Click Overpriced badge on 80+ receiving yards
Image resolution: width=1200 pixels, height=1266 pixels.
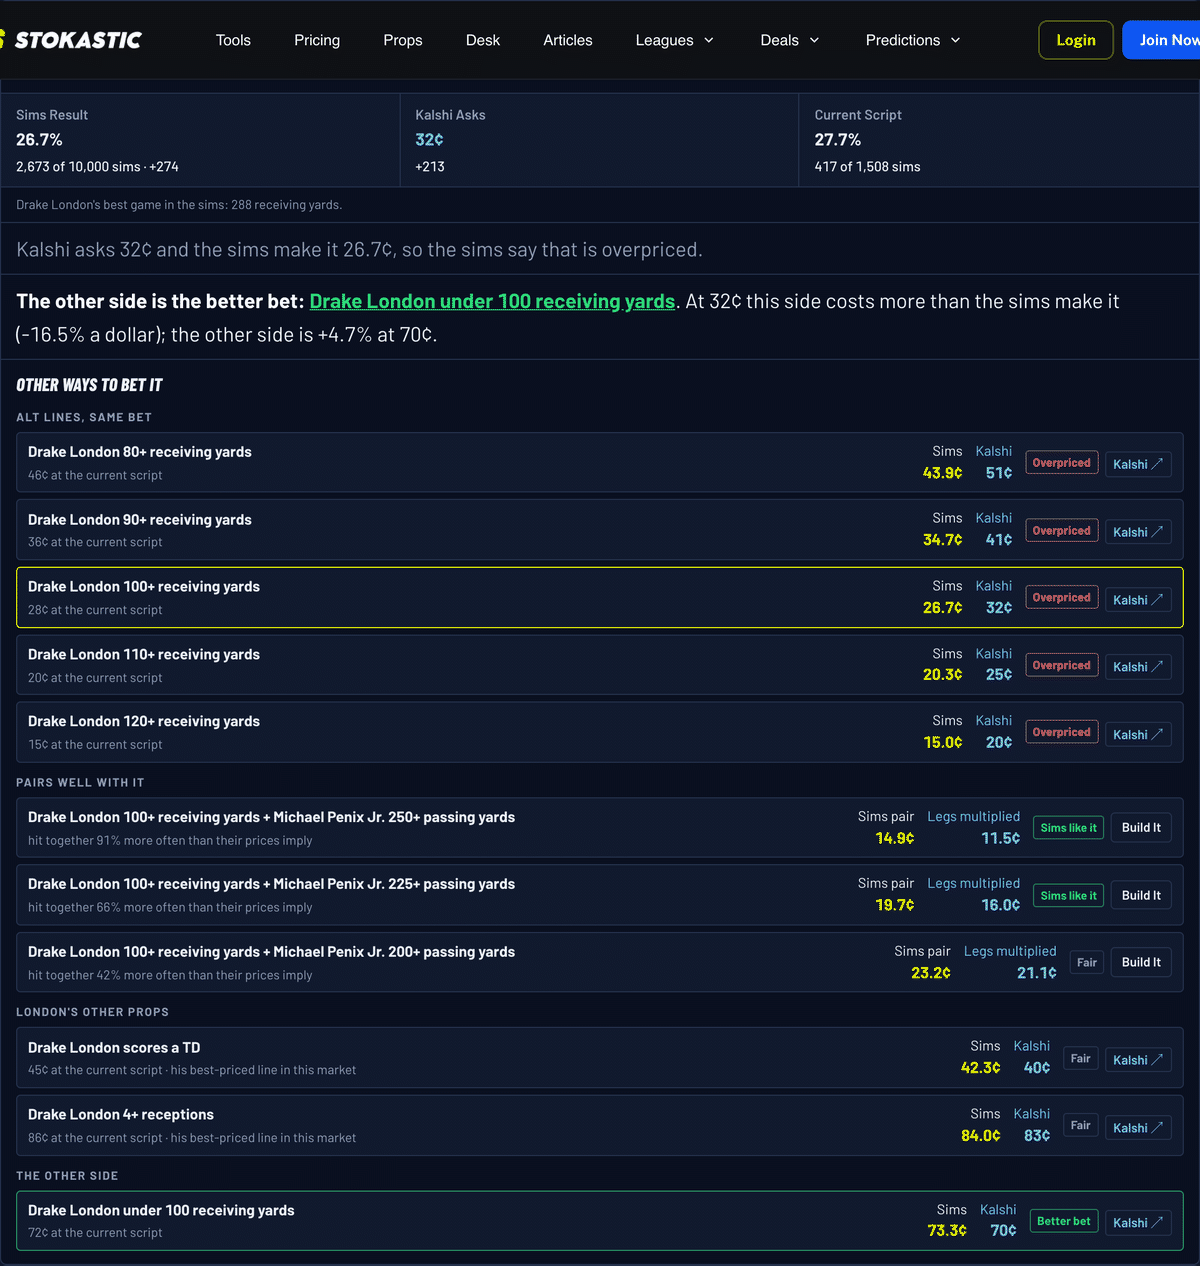(x=1061, y=463)
